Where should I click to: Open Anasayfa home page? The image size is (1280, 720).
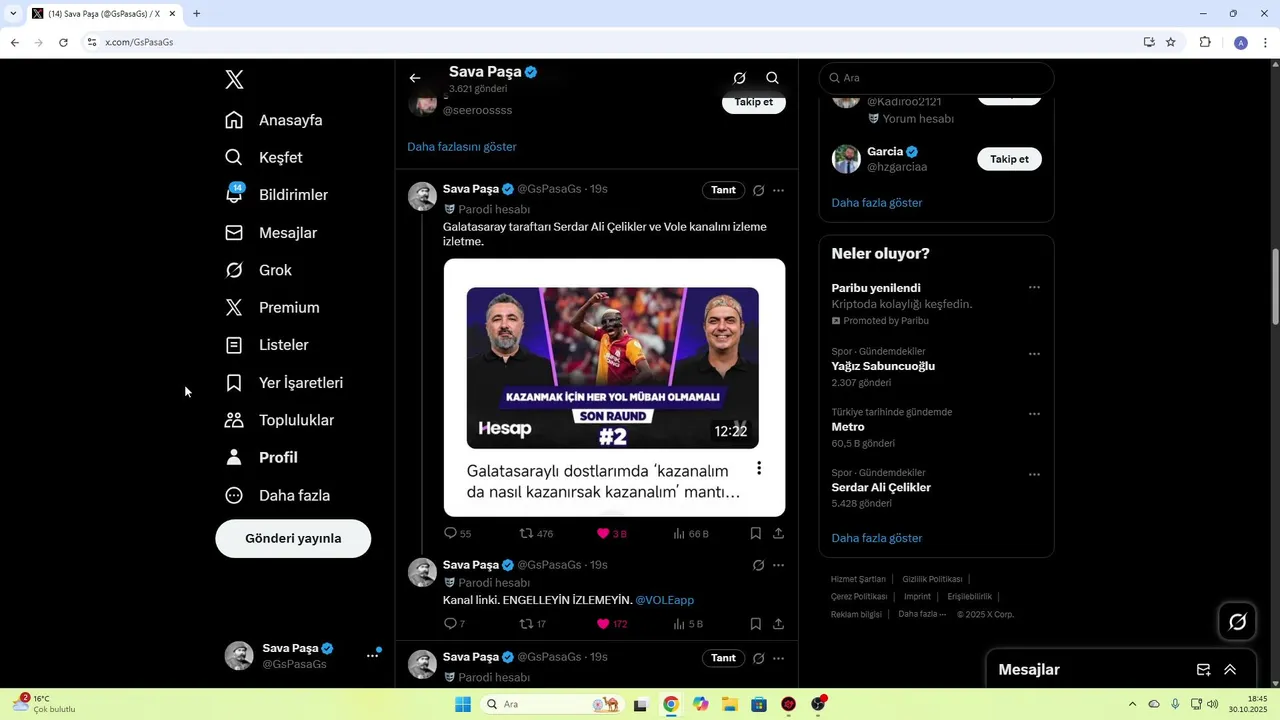274,120
